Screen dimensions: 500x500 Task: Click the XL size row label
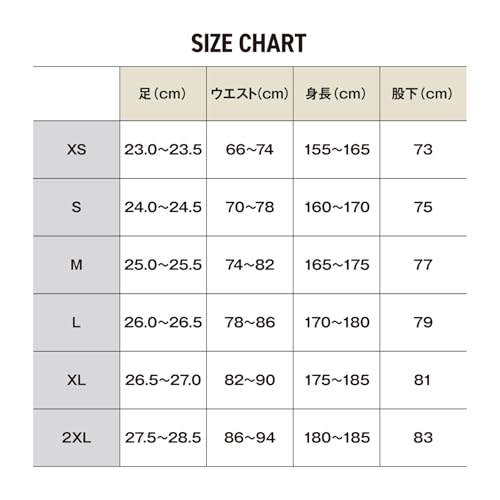76,380
